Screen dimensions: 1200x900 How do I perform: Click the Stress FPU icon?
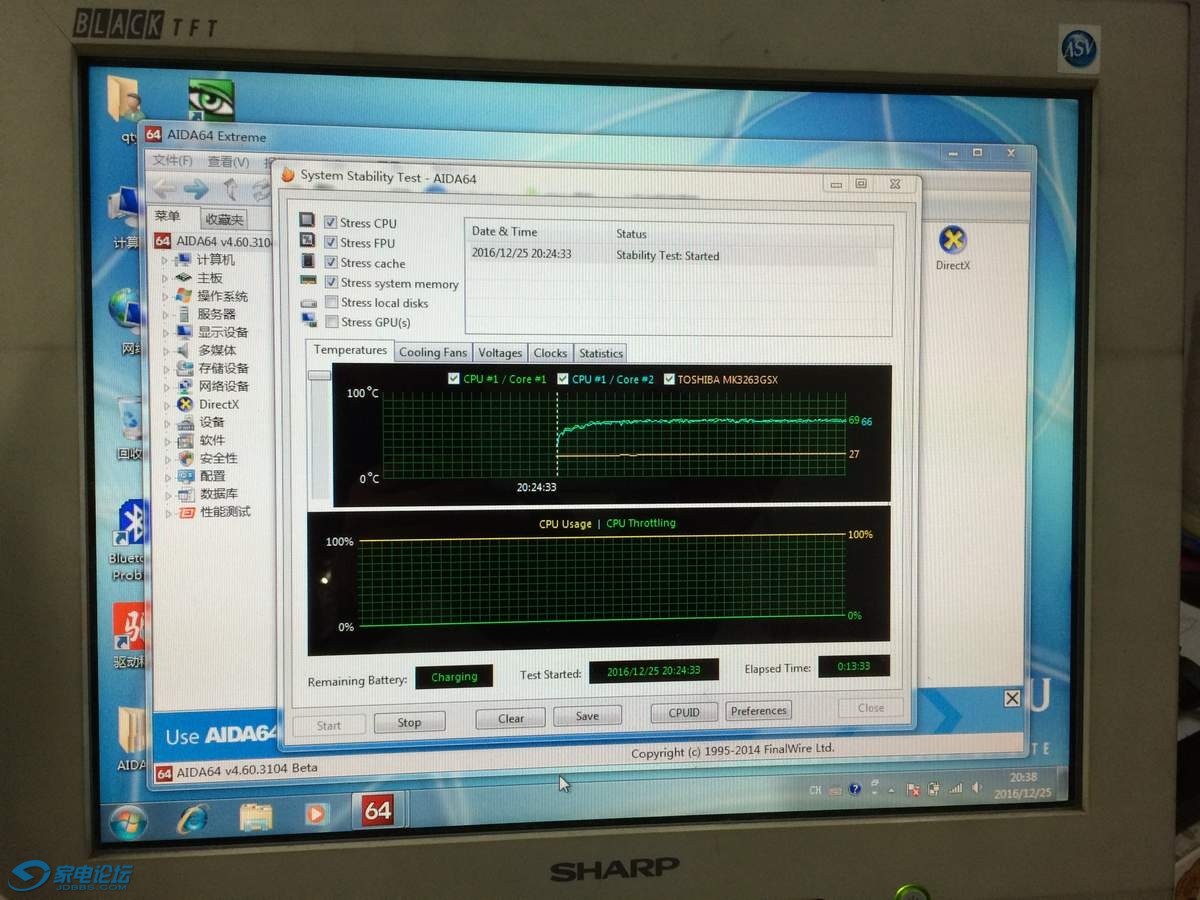[307, 241]
